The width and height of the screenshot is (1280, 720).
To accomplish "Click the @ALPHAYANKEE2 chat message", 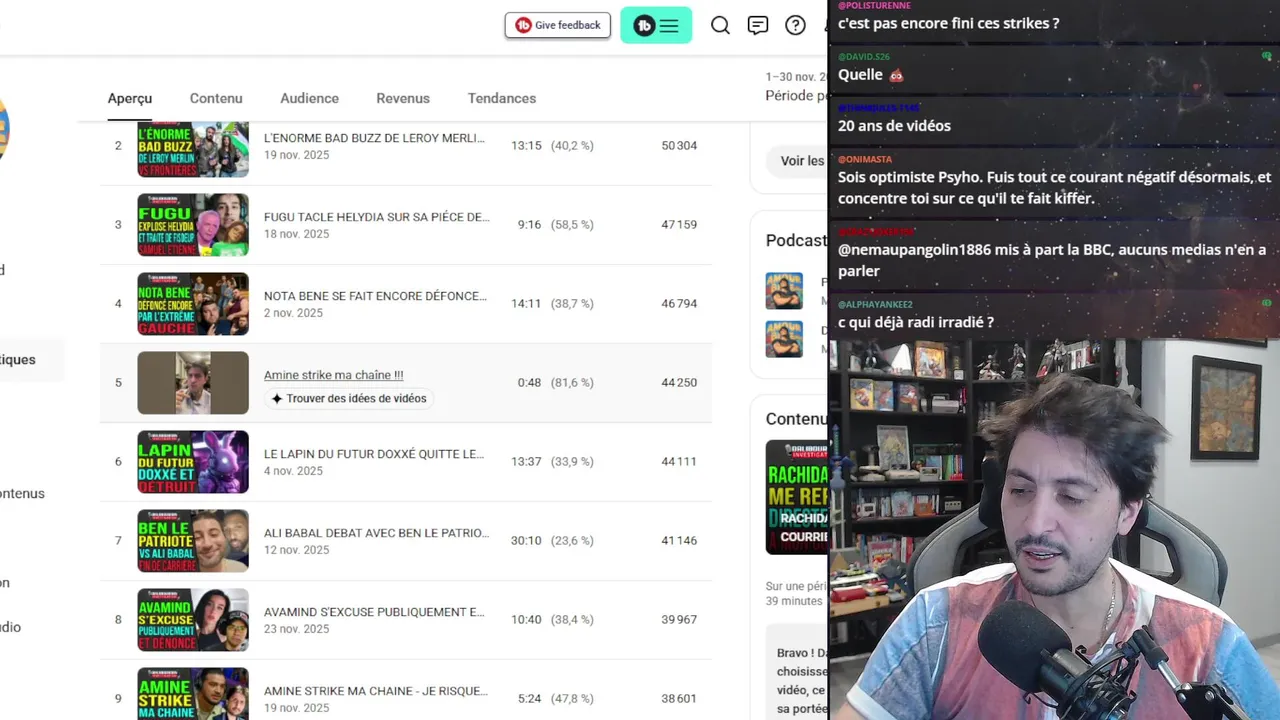I will [915, 322].
